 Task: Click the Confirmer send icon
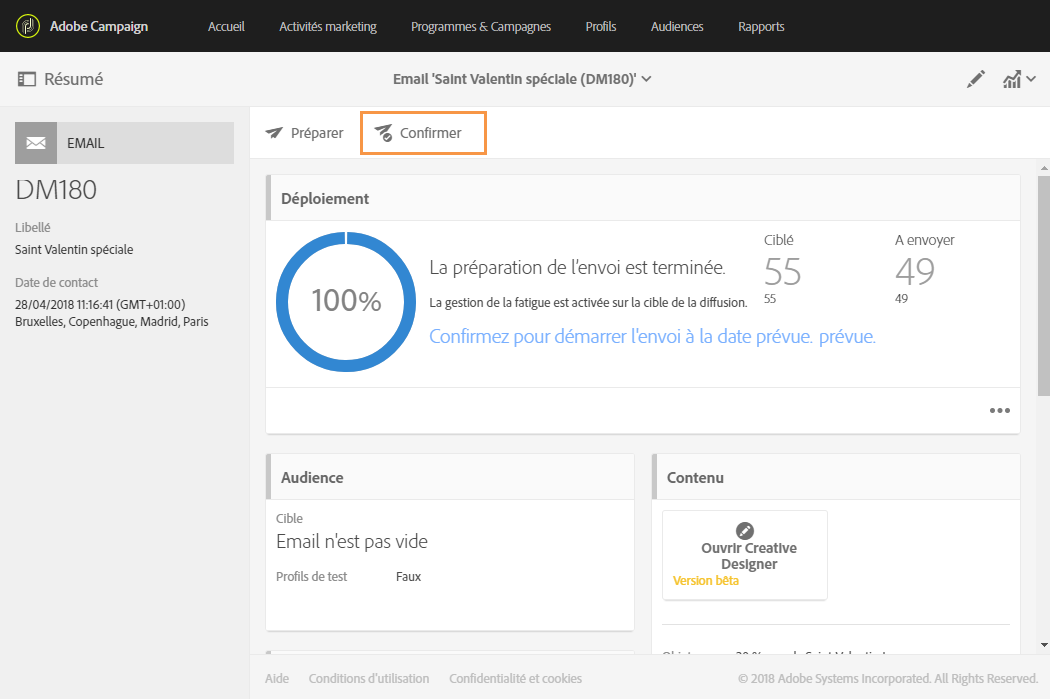click(383, 133)
